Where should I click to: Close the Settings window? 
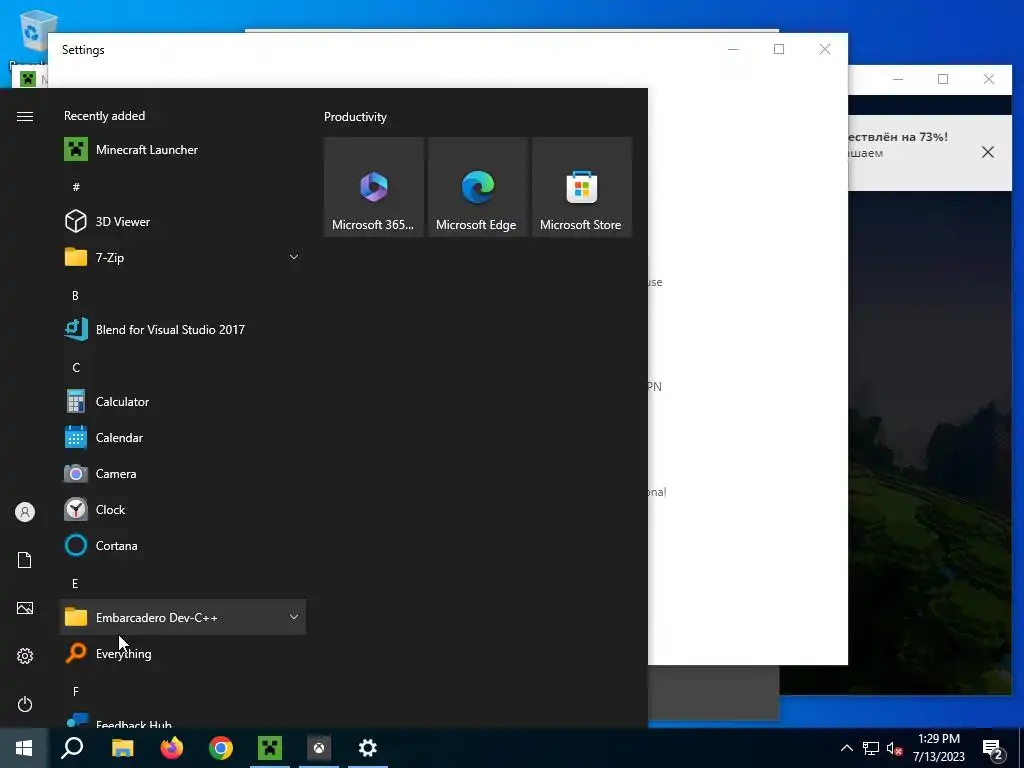click(825, 50)
